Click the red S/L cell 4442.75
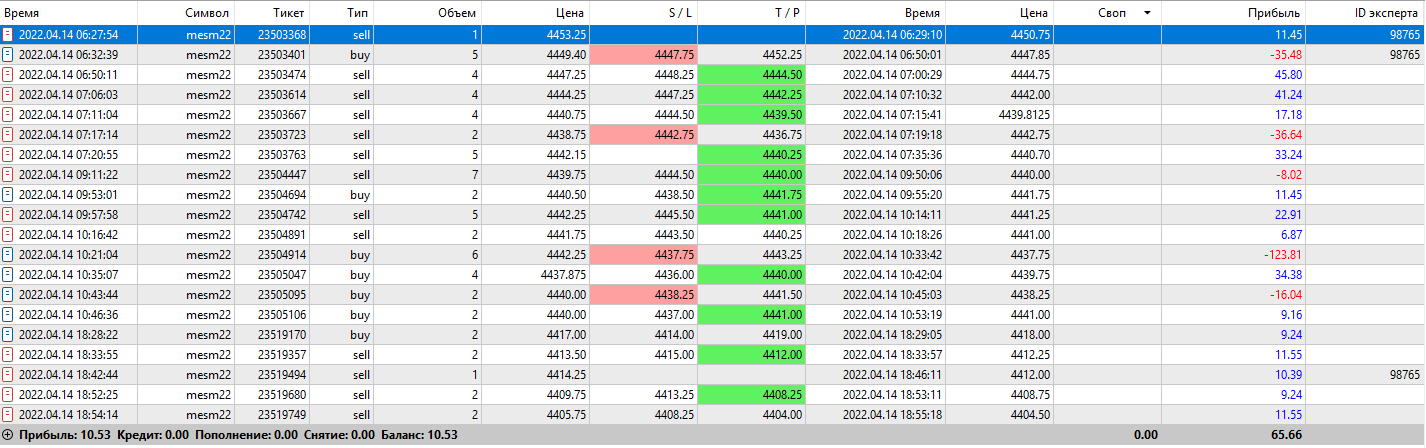This screenshot has width=1426, height=448. pos(643,134)
